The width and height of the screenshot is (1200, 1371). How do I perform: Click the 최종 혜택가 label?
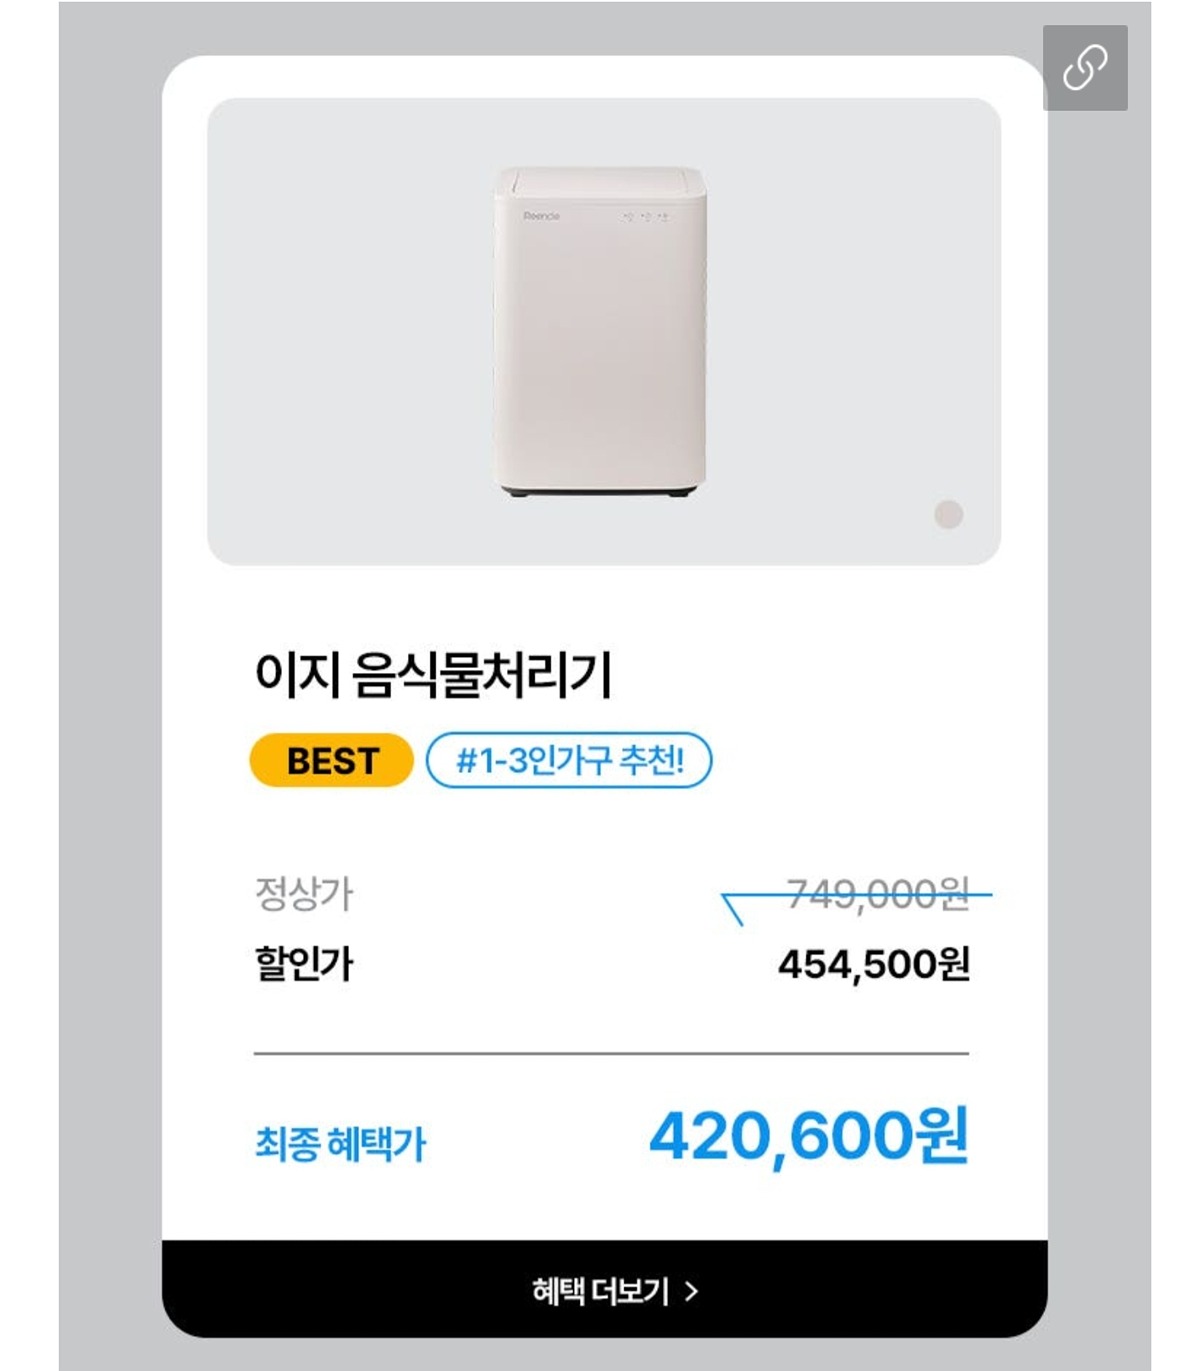341,1144
